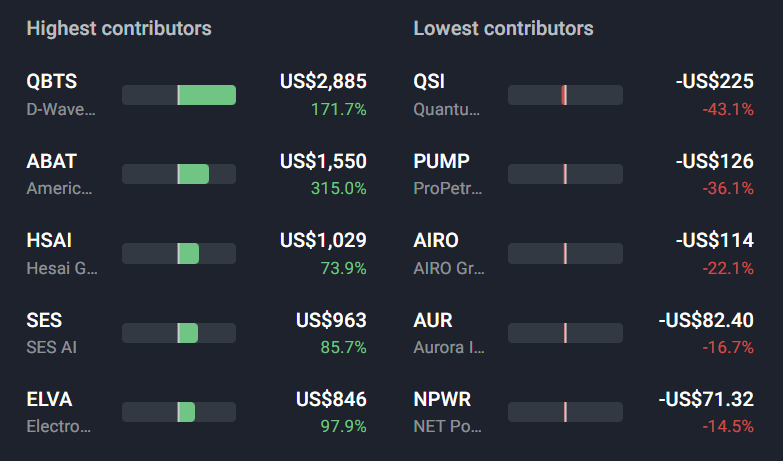Screen dimensions: 783x461
Task: Click the SES ticker label
Action: click(44, 320)
